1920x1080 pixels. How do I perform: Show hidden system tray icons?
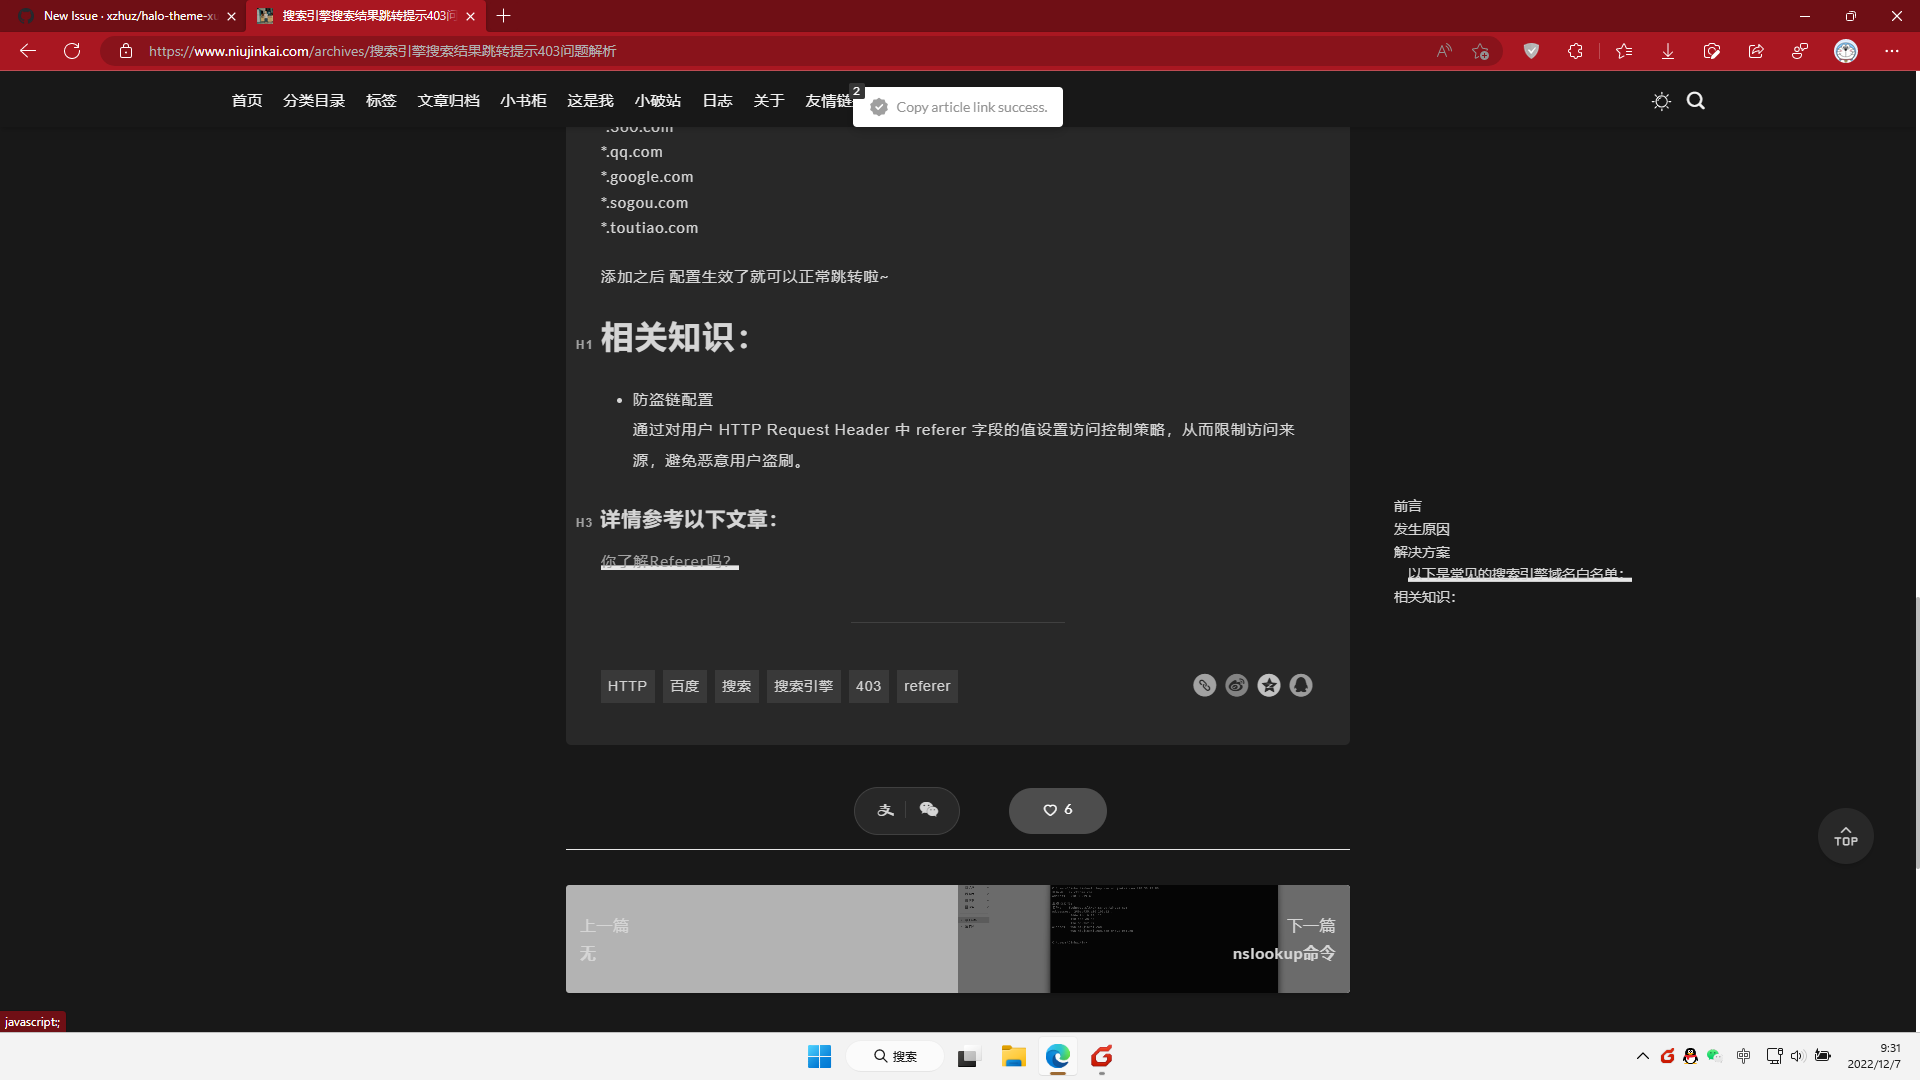(1643, 1056)
